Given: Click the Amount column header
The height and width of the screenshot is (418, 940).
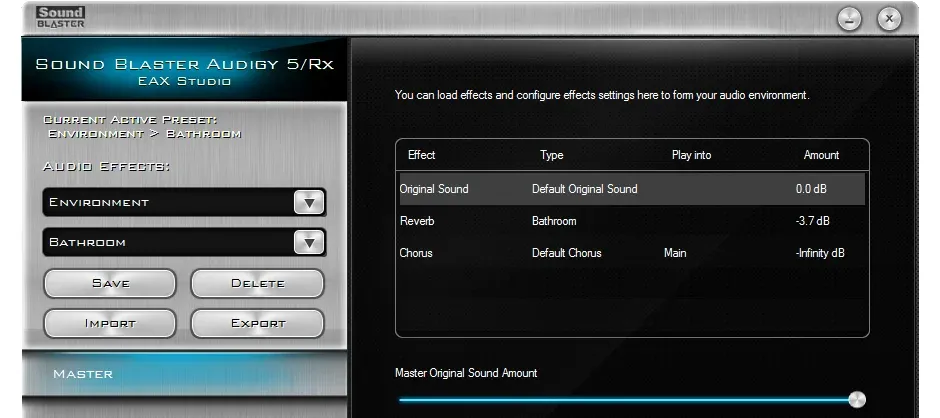Looking at the screenshot, I should (821, 155).
